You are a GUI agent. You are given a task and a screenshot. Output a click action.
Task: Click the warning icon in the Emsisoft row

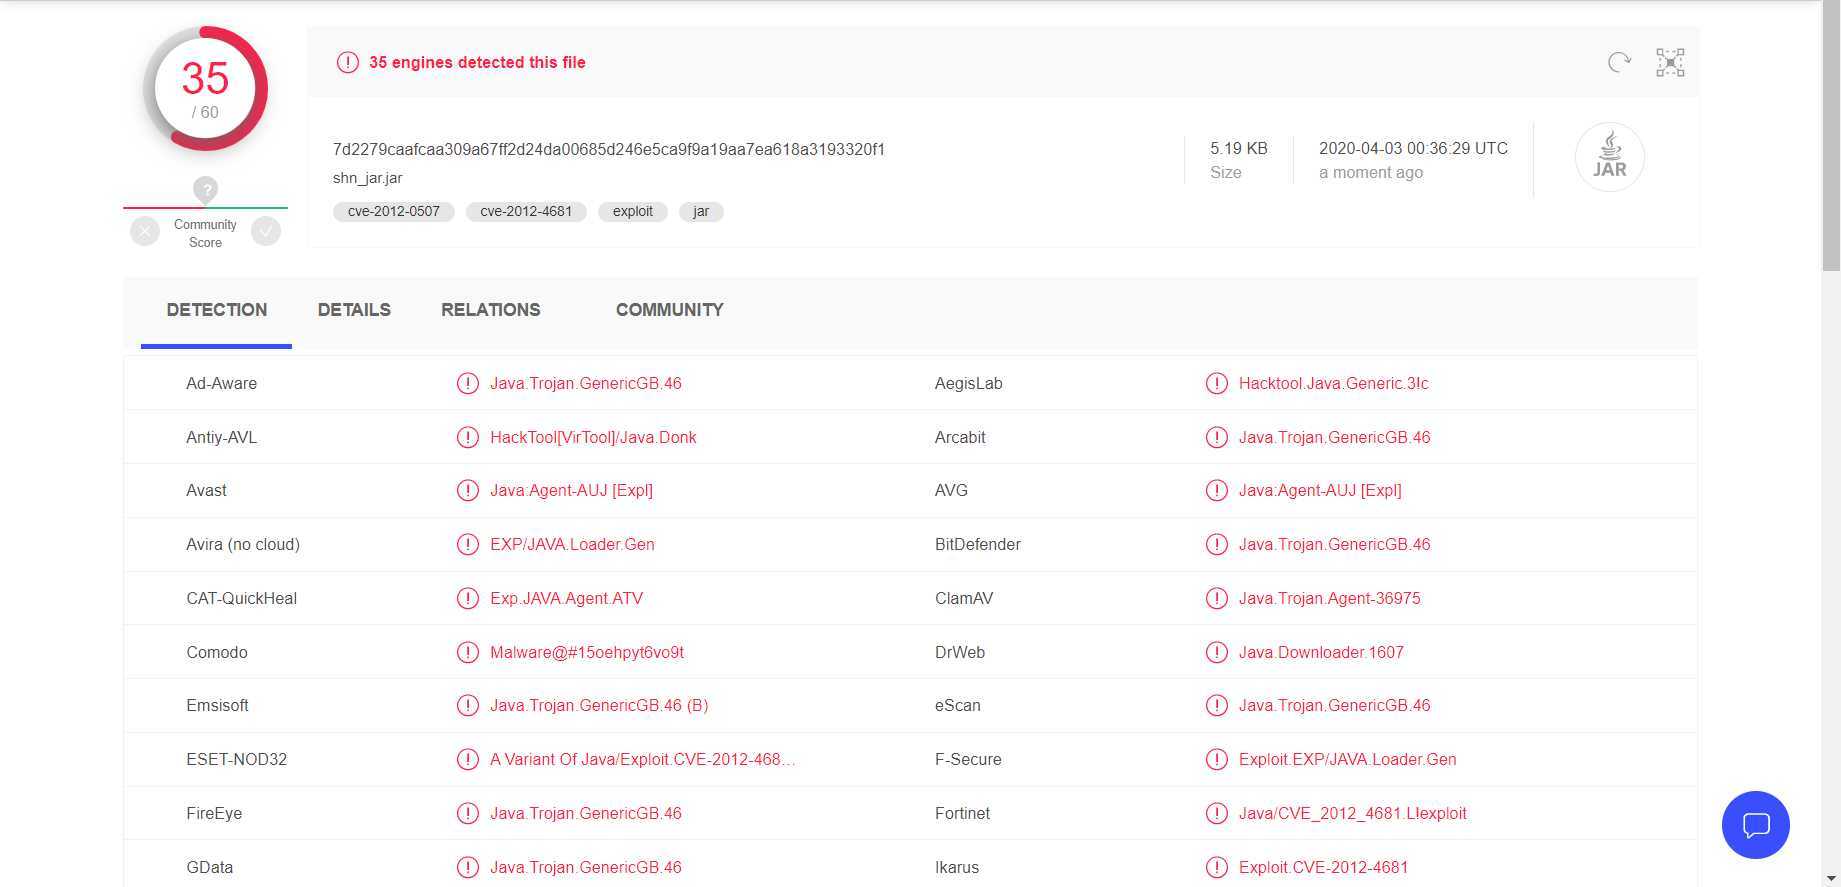coord(467,705)
